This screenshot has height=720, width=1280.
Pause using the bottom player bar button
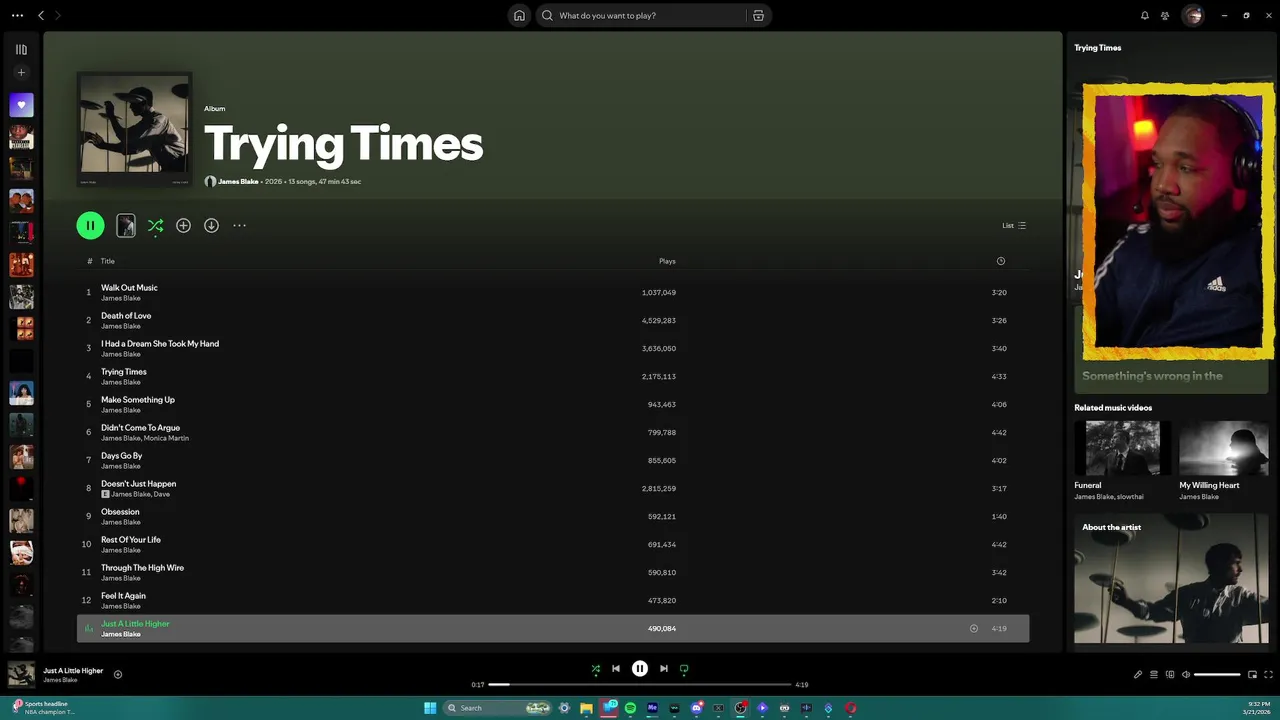[640, 669]
